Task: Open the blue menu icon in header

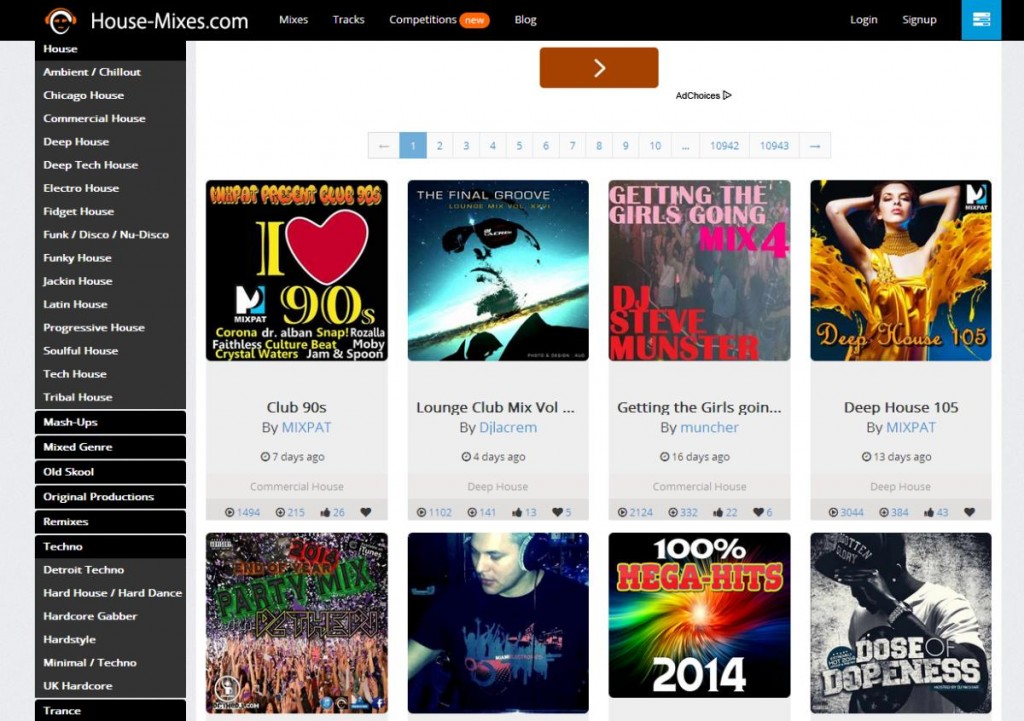Action: [x=980, y=20]
